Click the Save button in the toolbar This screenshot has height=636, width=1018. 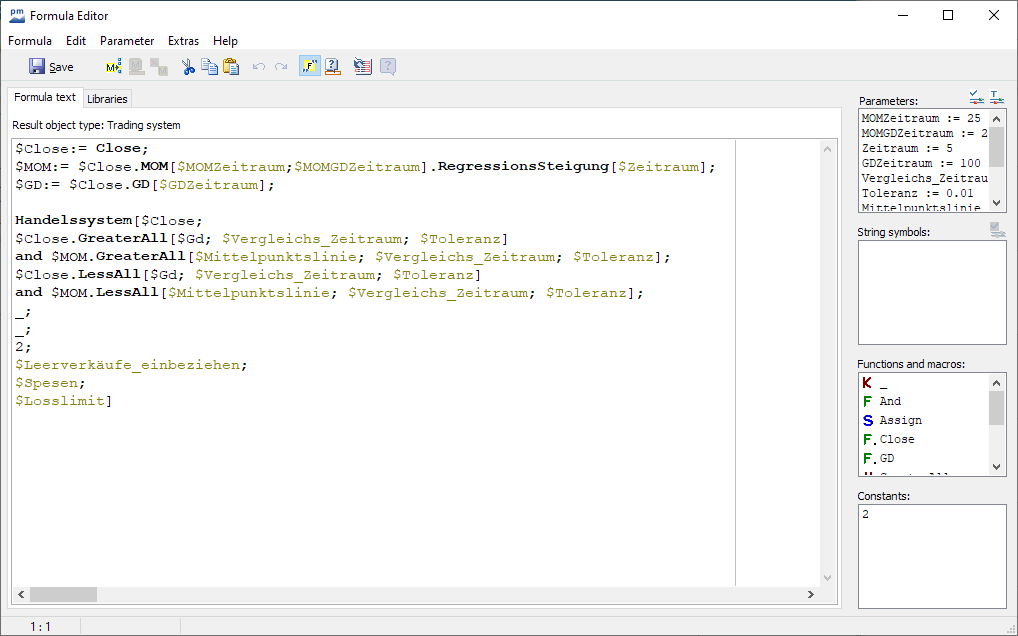pos(51,67)
